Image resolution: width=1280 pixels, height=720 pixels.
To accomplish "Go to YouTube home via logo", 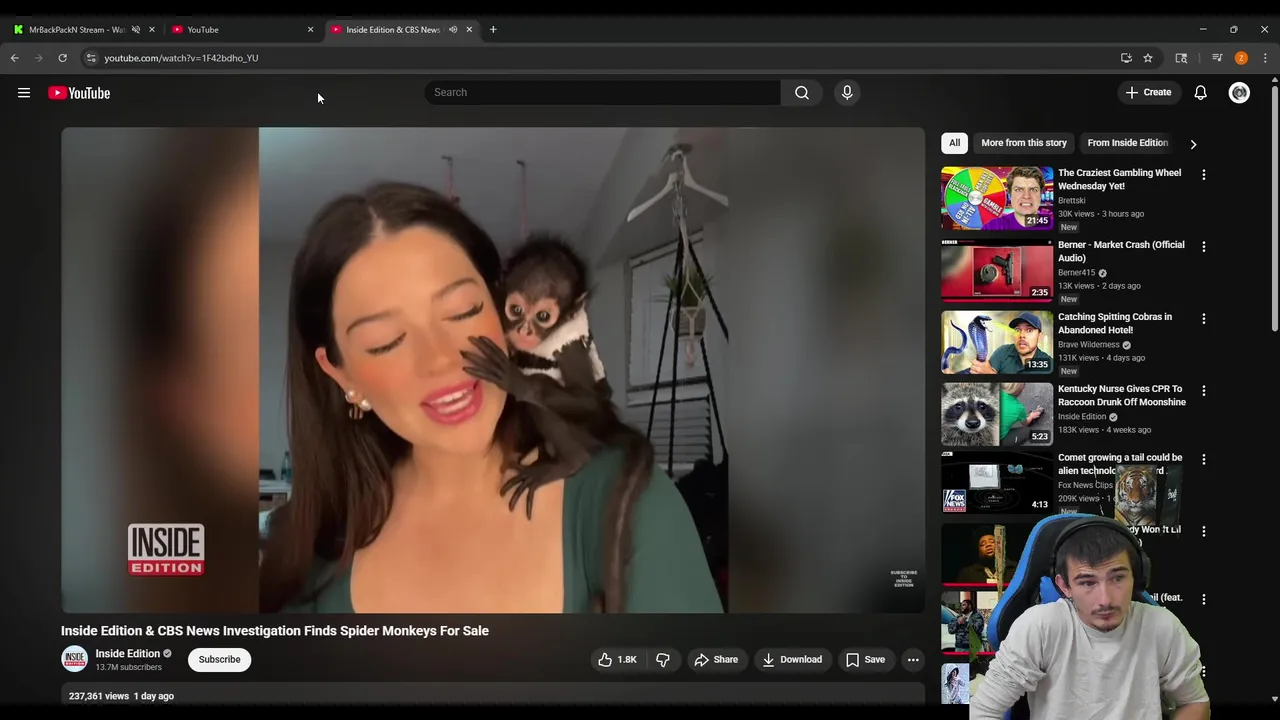I will [79, 93].
